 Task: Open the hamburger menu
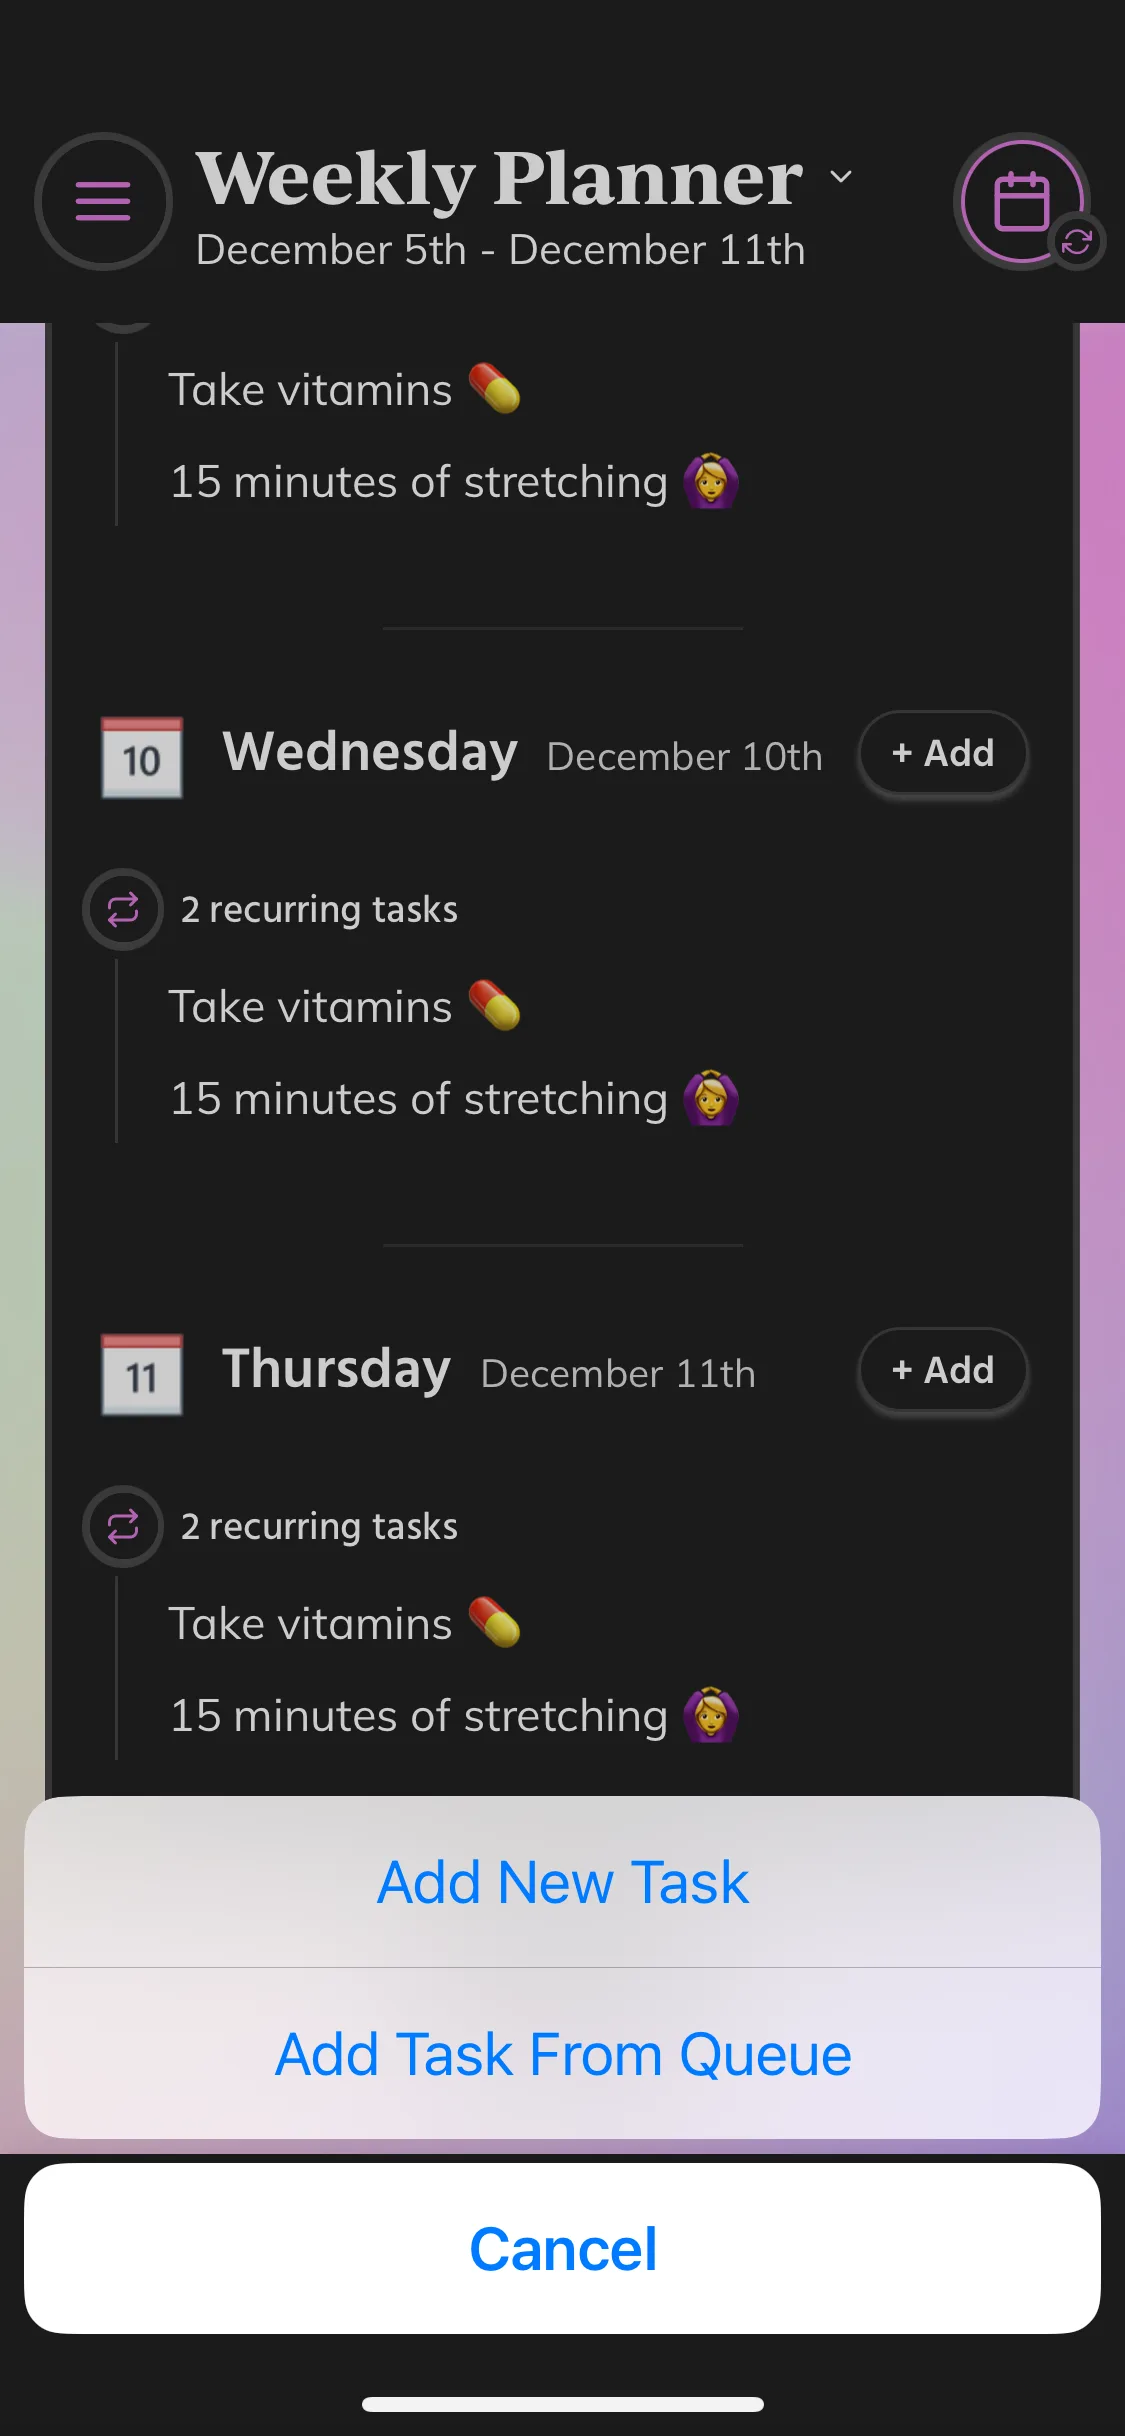click(103, 201)
